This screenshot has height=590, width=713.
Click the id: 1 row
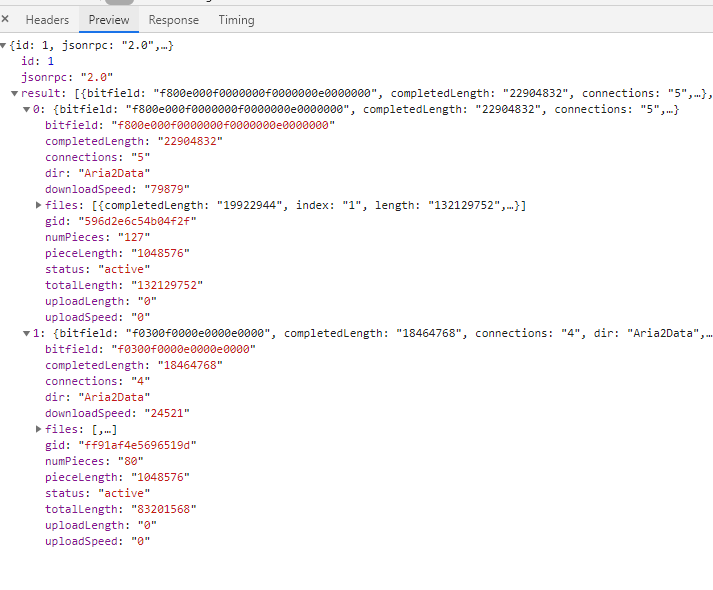(x=37, y=61)
